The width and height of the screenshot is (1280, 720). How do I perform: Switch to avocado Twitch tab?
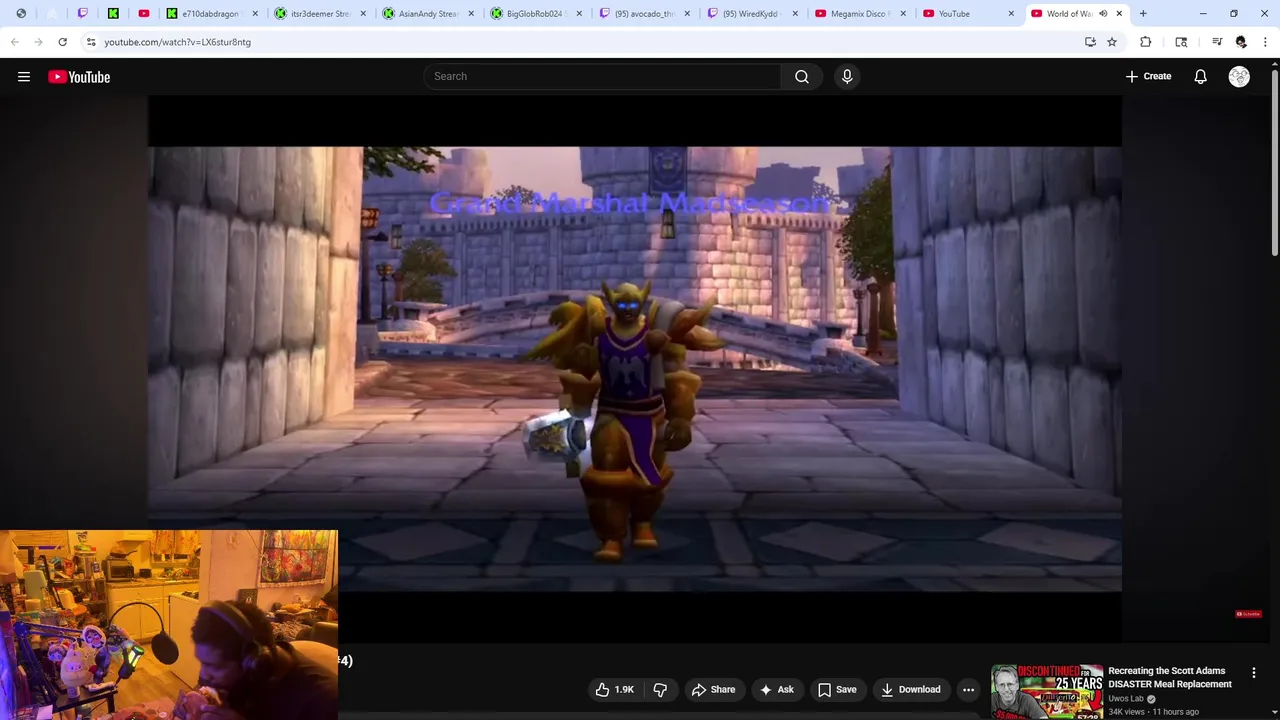(643, 14)
